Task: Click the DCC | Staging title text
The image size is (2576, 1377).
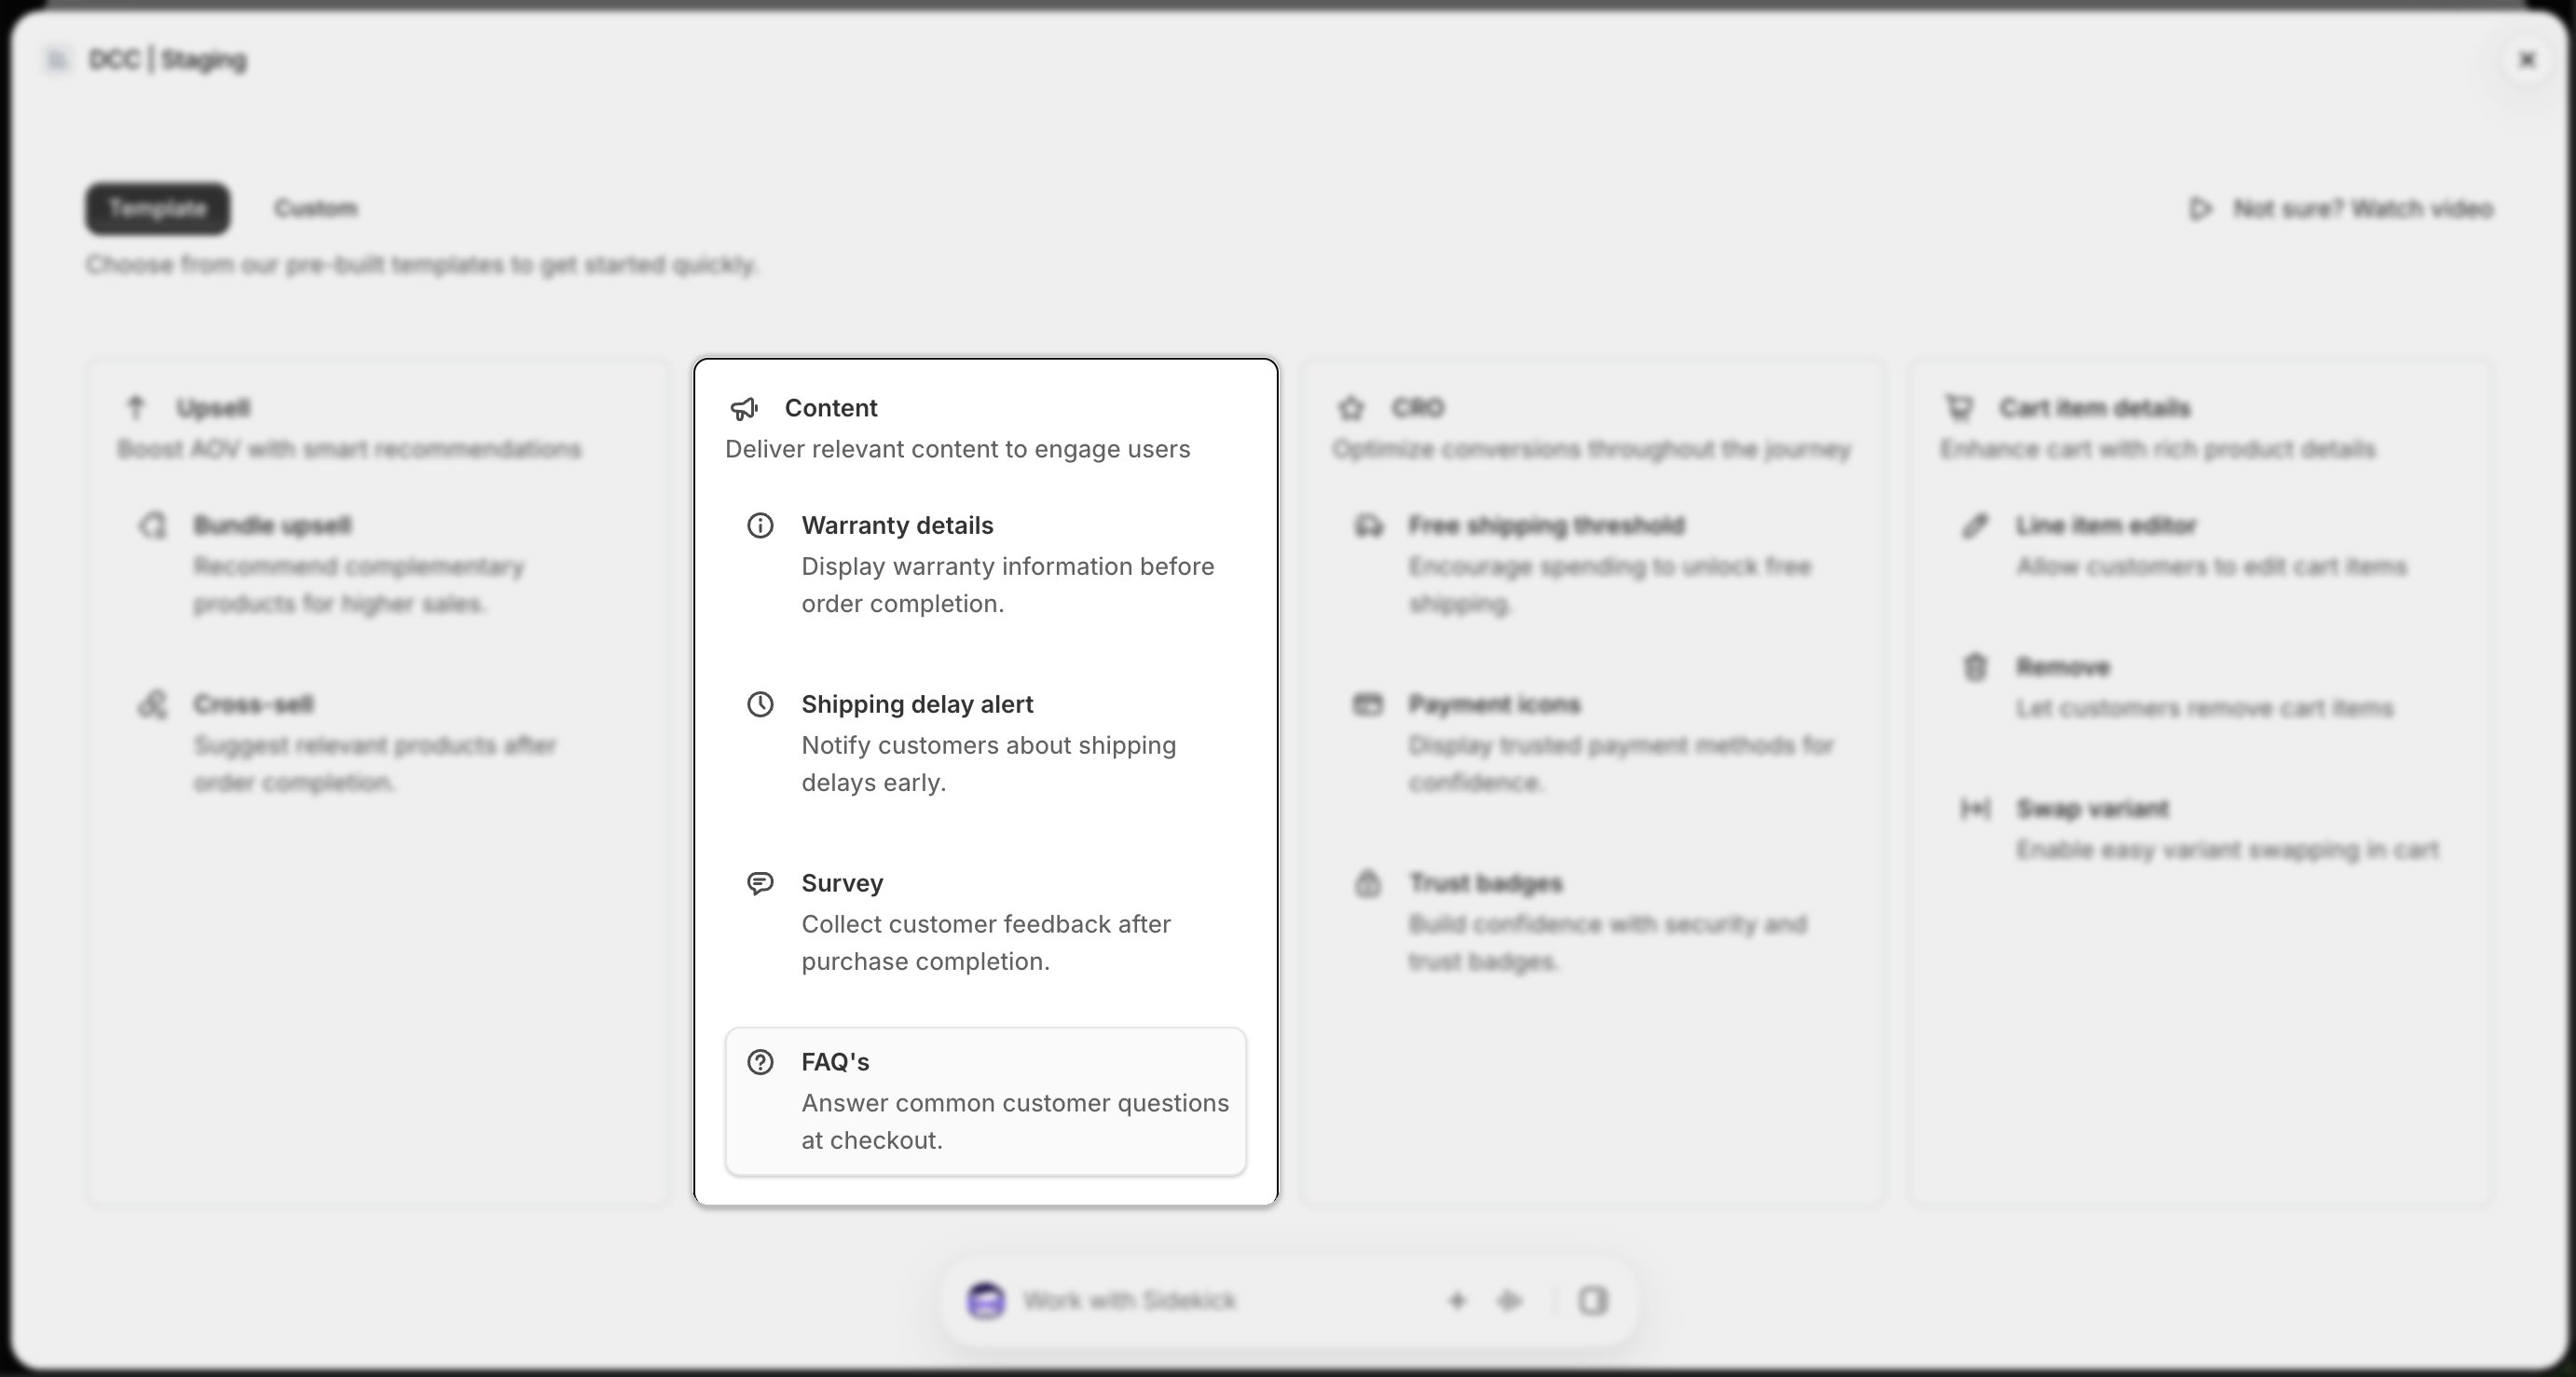Action: pos(168,60)
